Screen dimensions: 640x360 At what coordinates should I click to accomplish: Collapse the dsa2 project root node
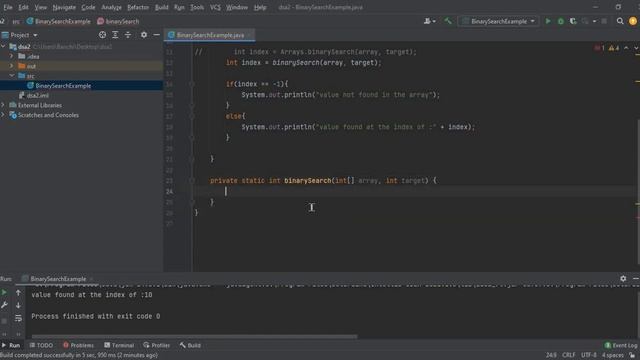[x=4, y=47]
